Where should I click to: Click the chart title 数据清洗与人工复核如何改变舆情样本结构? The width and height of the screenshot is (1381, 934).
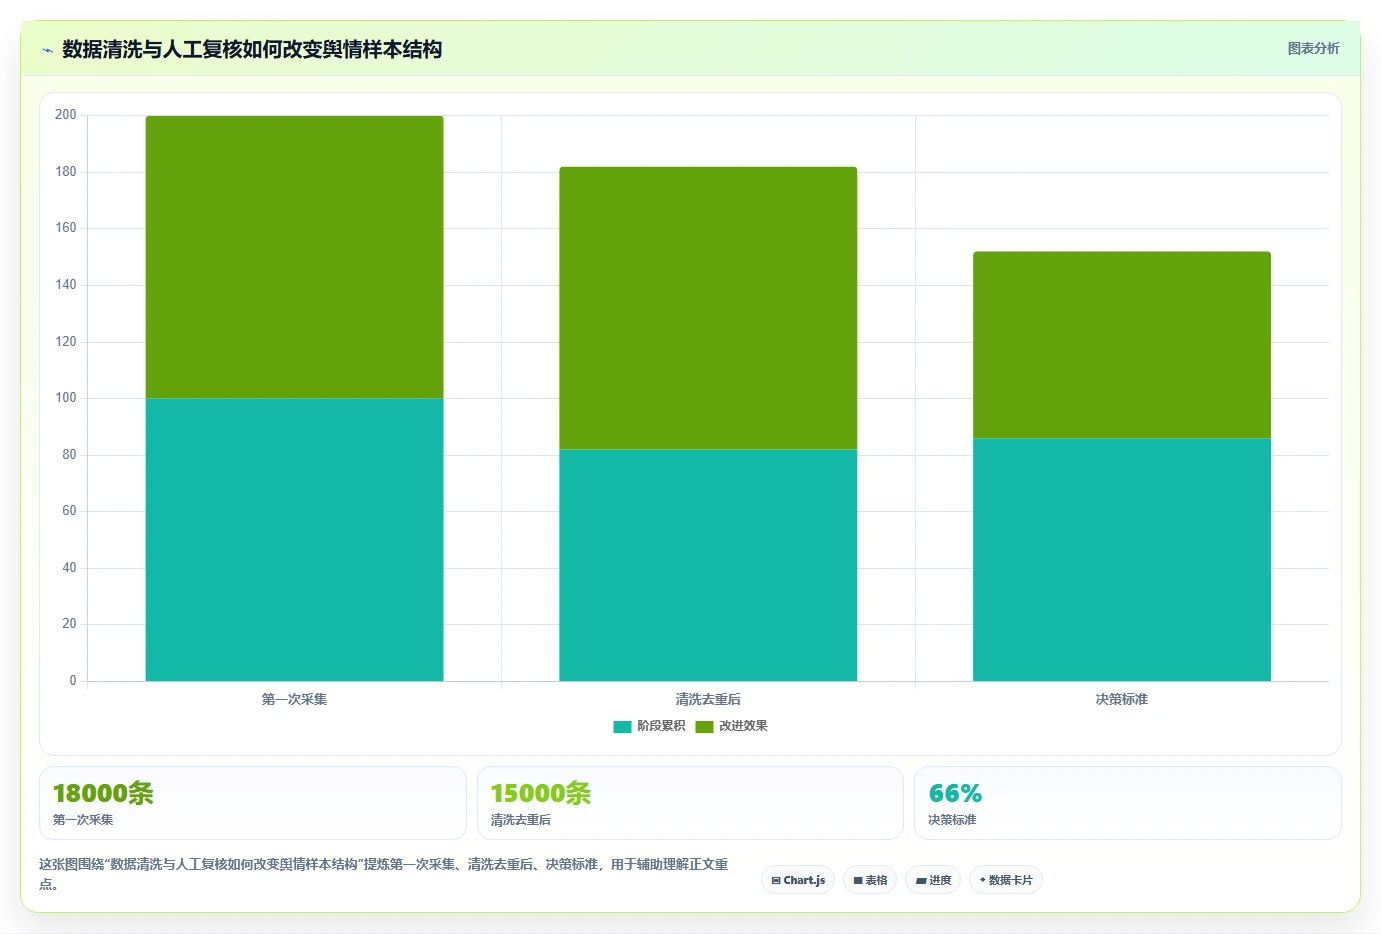(252, 49)
